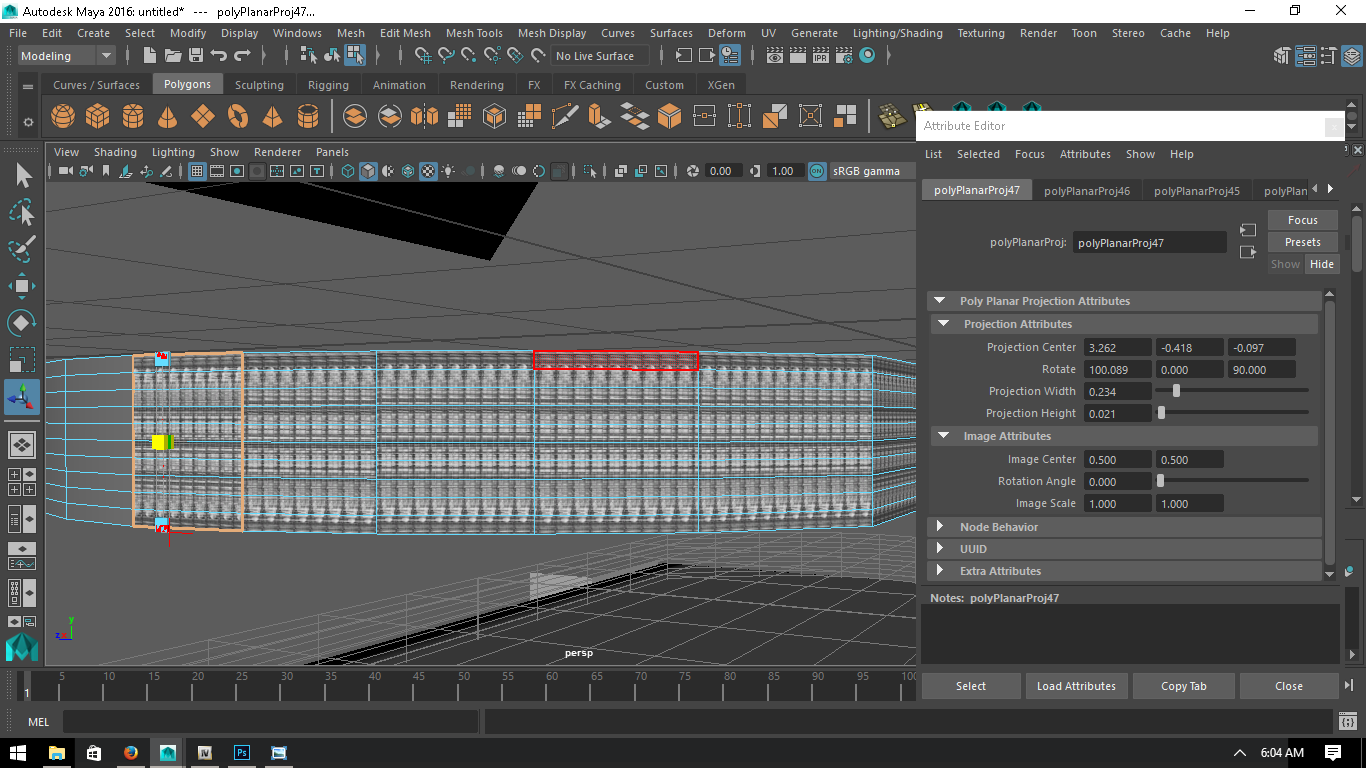Adjust the Projection Width slider

coord(1176,391)
